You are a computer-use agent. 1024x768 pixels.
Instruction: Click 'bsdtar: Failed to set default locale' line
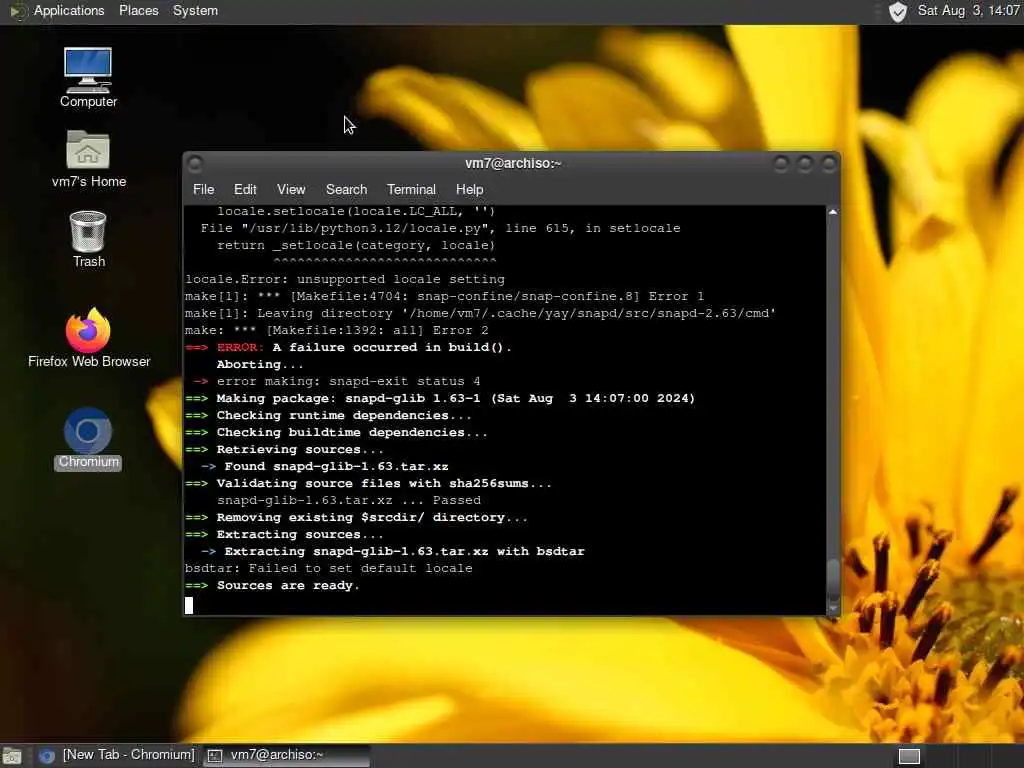coord(328,568)
